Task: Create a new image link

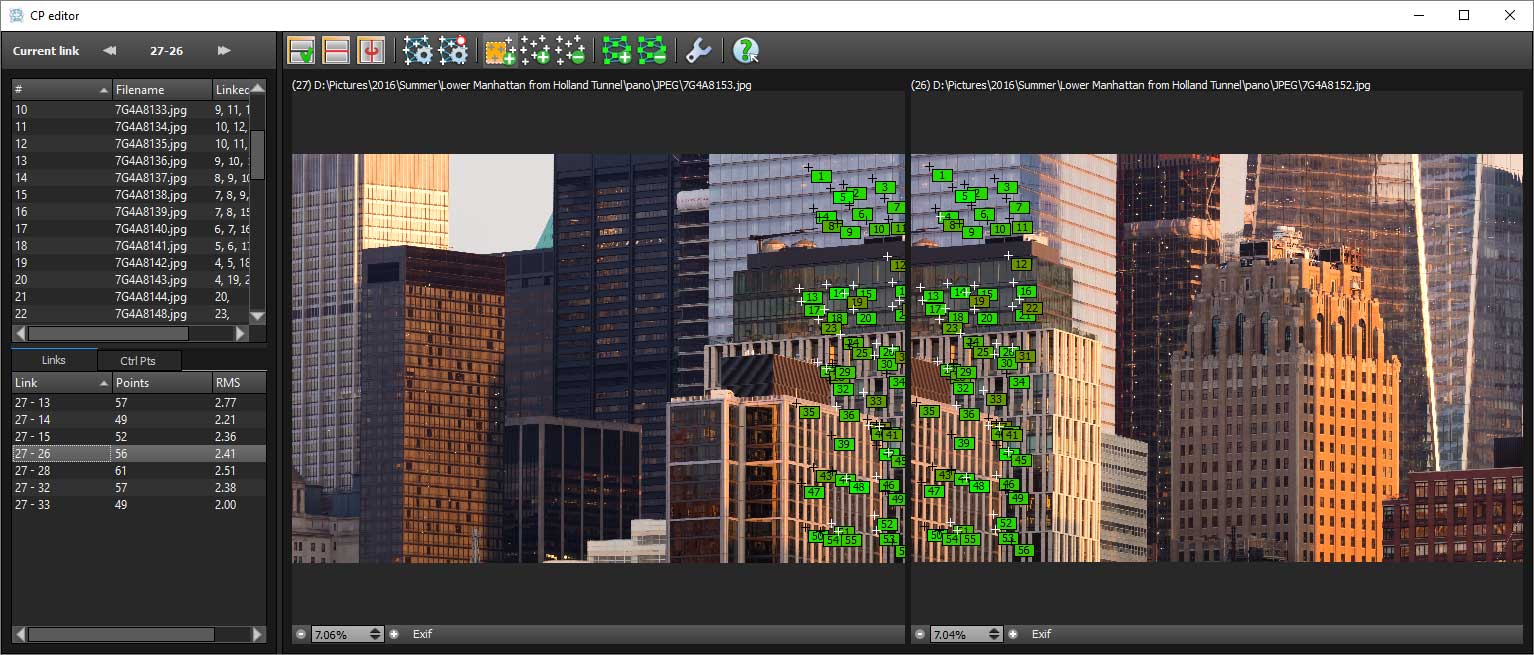Action: [x=616, y=50]
